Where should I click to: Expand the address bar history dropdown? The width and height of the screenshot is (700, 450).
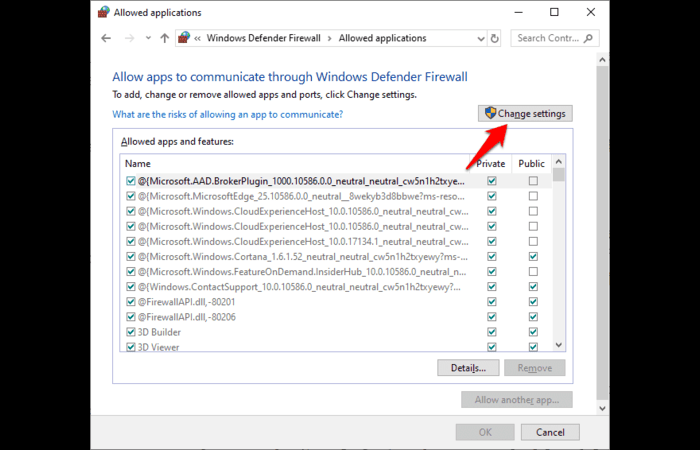[x=481, y=39]
